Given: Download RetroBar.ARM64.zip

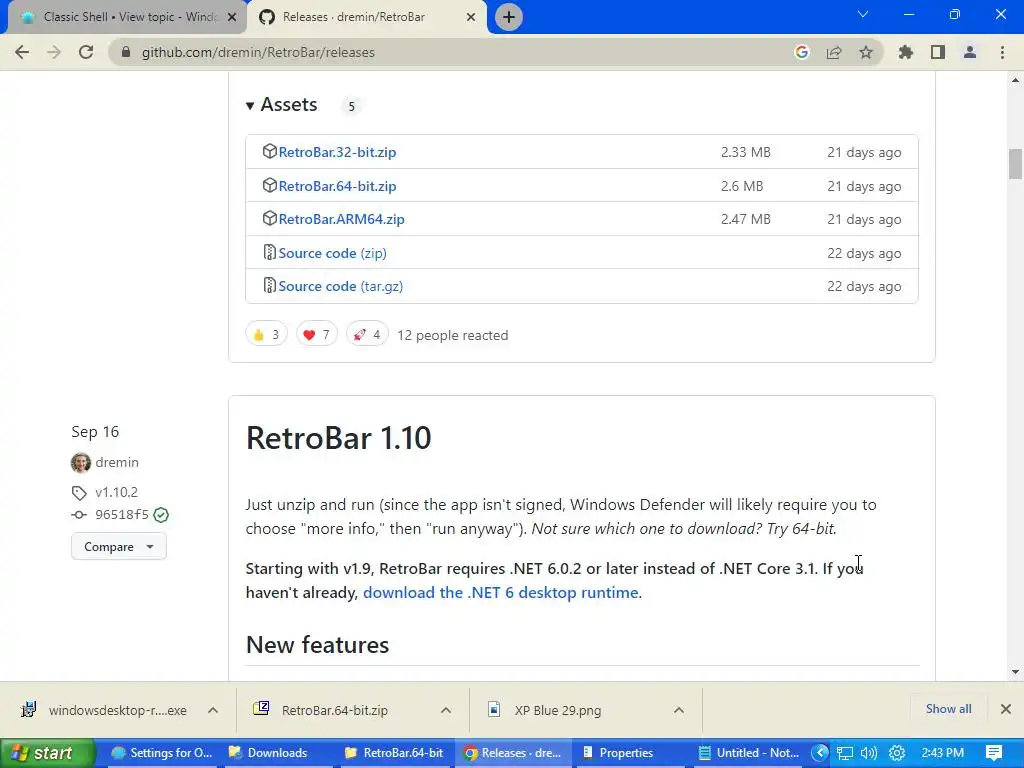Looking at the screenshot, I should click(x=342, y=219).
